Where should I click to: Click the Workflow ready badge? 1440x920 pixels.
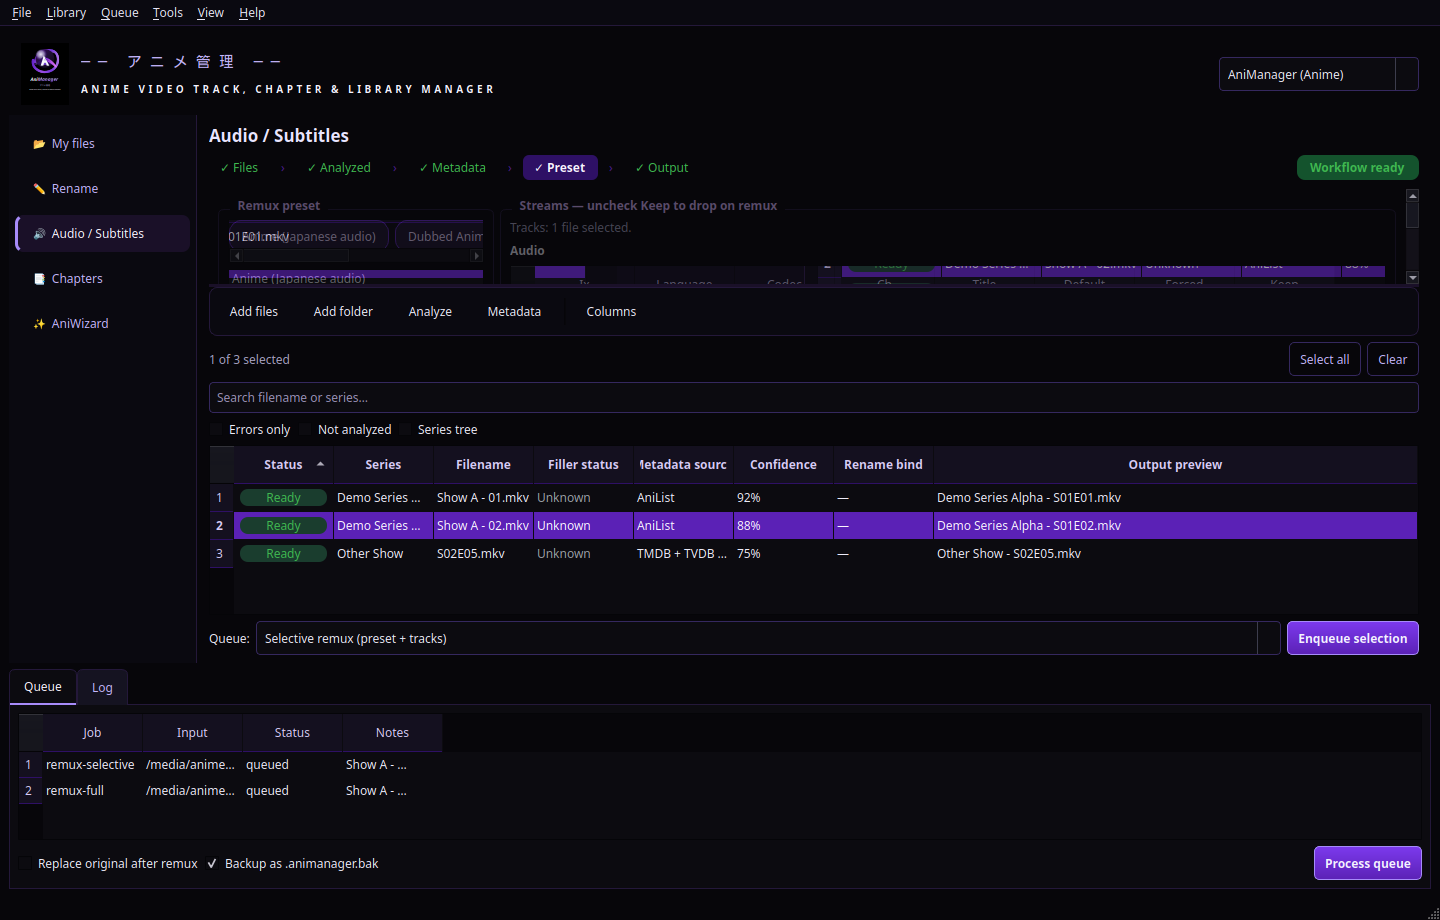tap(1357, 168)
